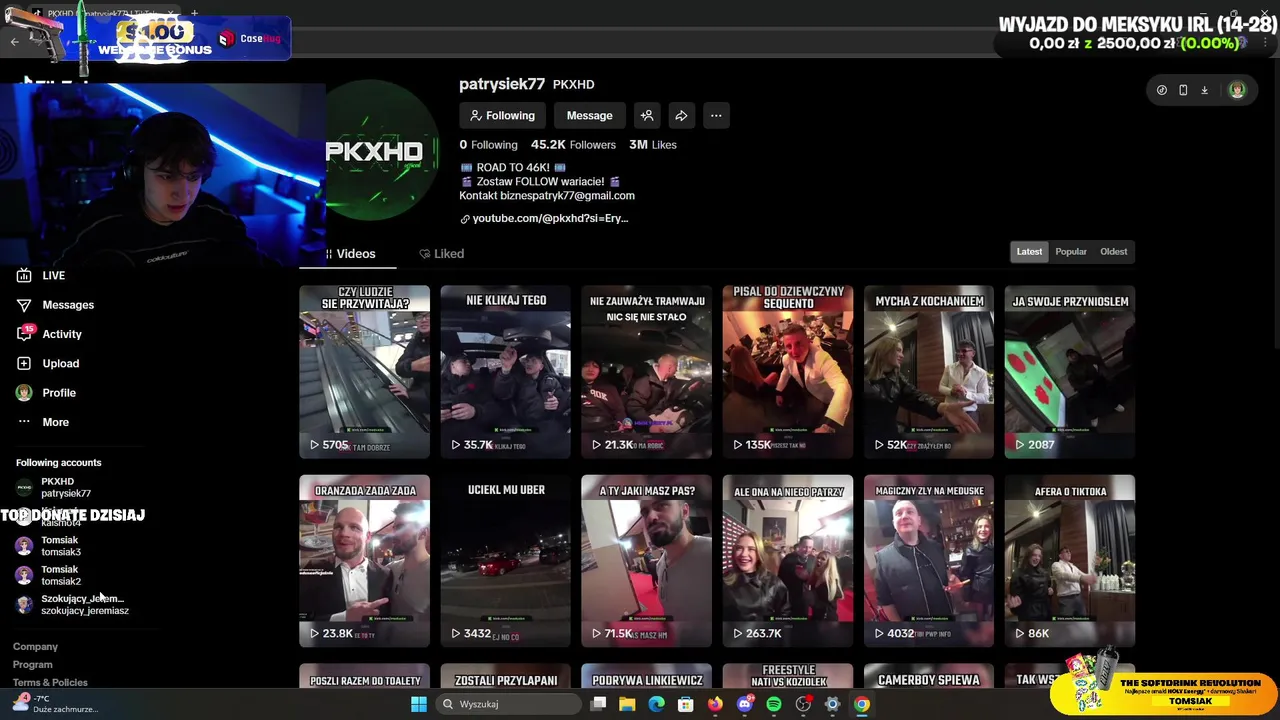Viewport: 1280px width, 720px height.
Task: Open Spotify from the taskbar
Action: [x=773, y=704]
